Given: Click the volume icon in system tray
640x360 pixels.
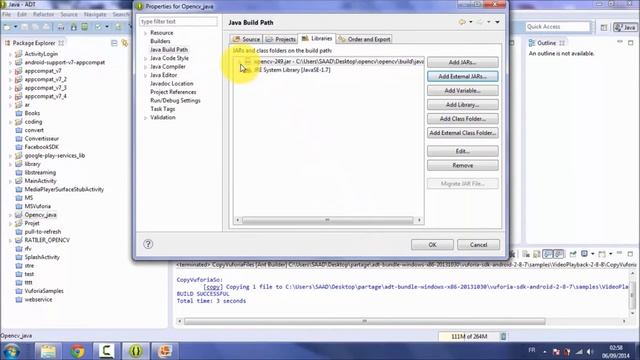Looking at the screenshot, I should (x=590, y=351).
